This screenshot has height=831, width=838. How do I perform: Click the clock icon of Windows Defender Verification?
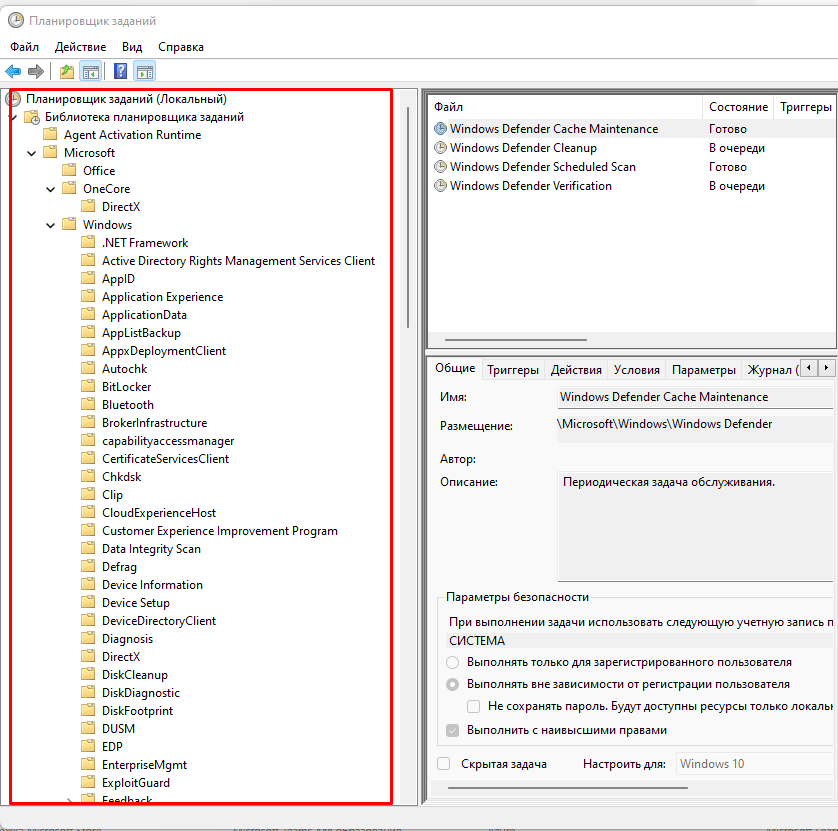[440, 186]
